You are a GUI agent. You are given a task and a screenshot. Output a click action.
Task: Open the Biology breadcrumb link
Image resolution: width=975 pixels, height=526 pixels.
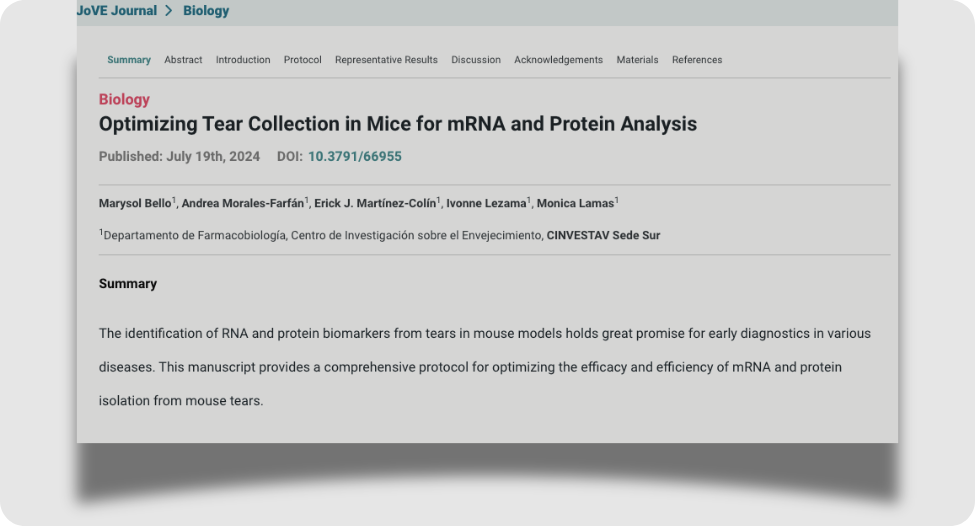(206, 11)
